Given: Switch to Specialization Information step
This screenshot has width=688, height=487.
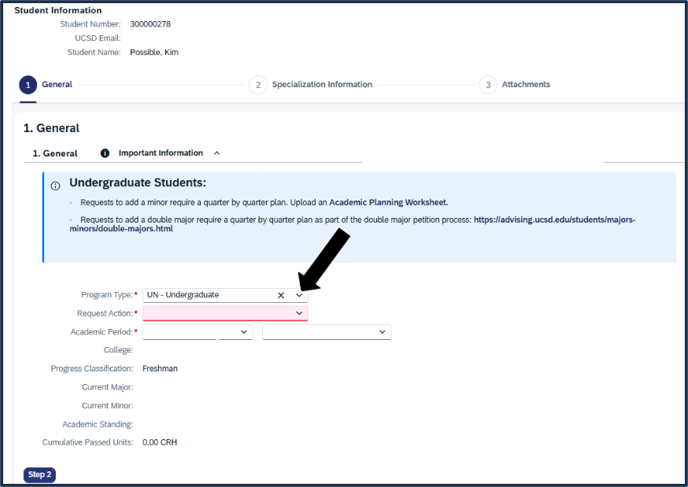Looking at the screenshot, I should (x=322, y=84).
